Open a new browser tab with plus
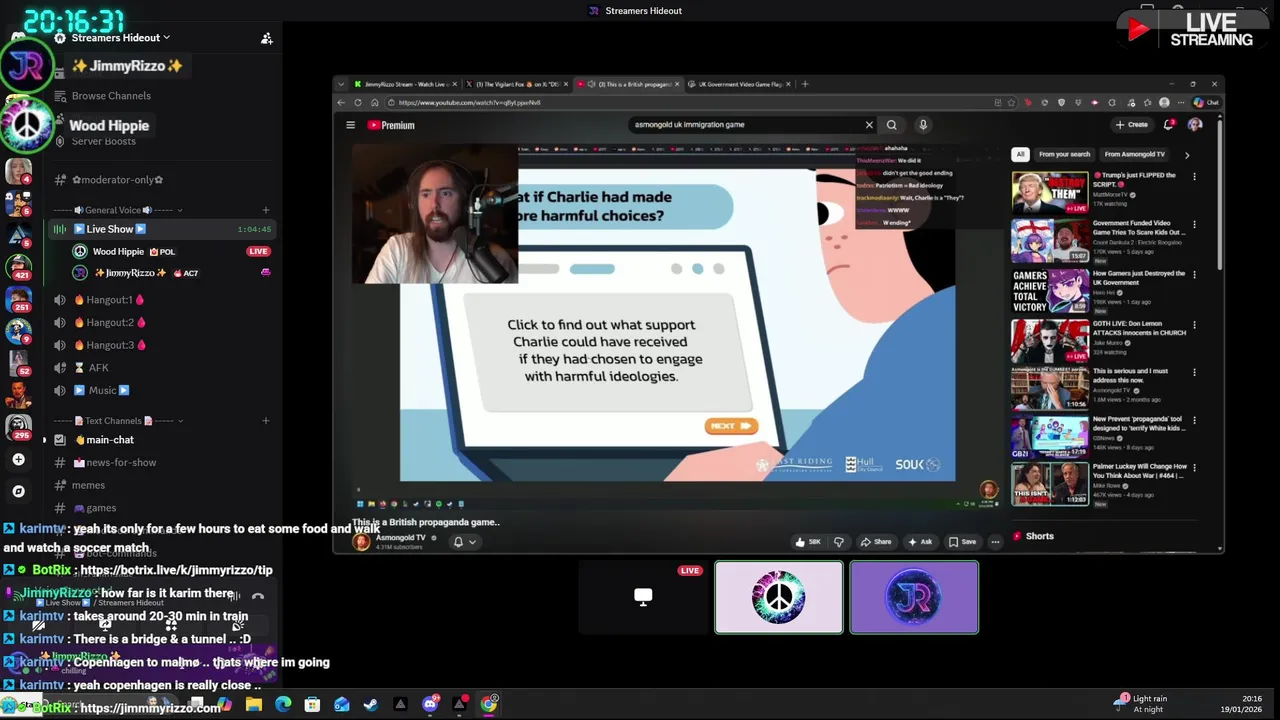 [x=805, y=84]
